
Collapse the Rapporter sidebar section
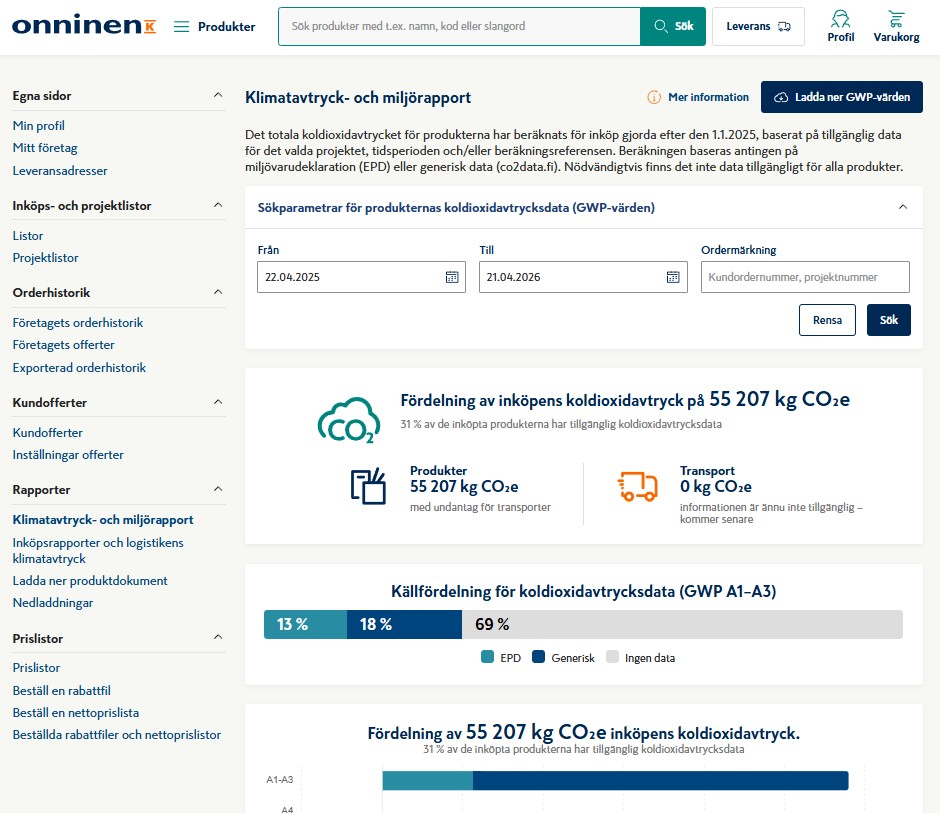[218, 489]
